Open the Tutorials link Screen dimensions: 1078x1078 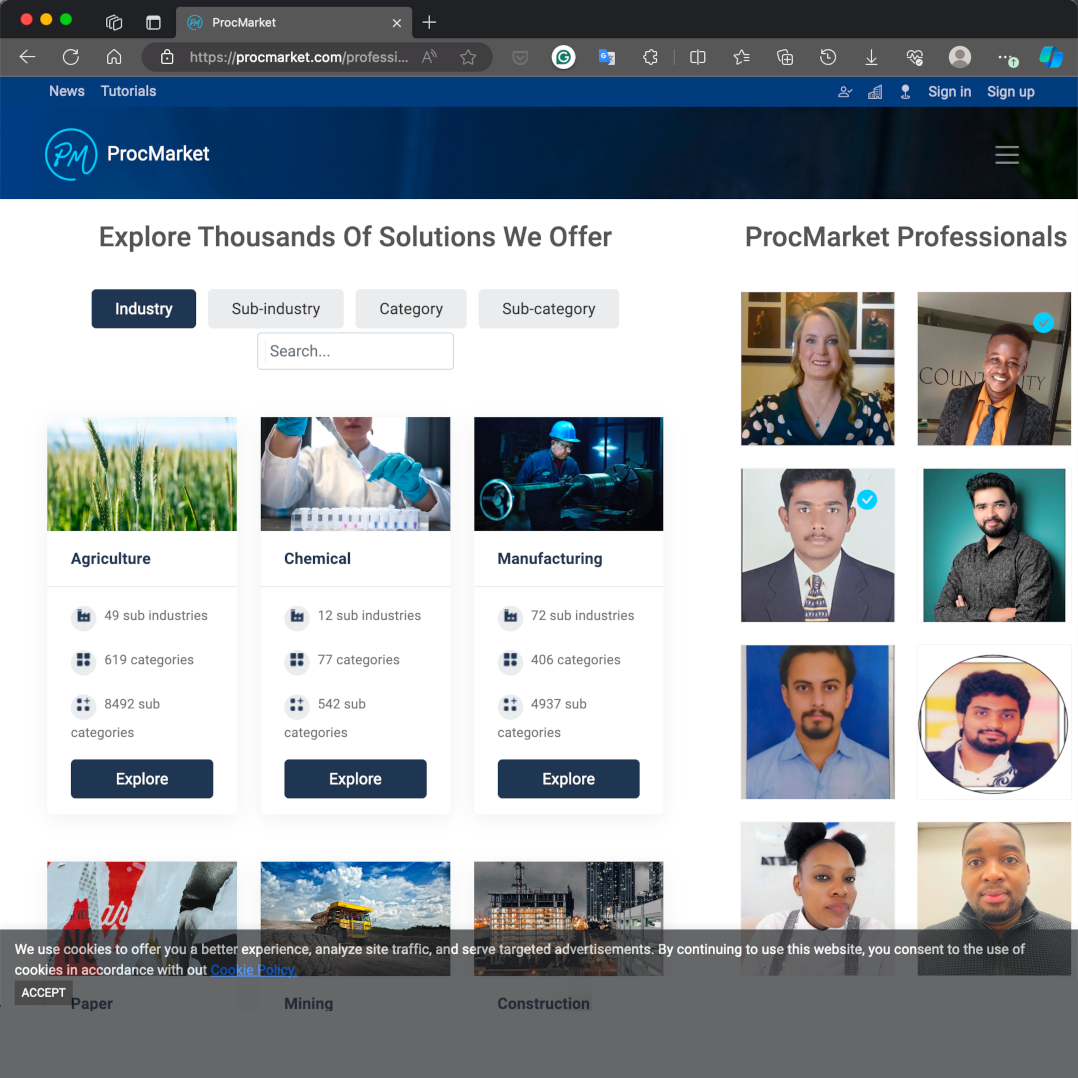[129, 91]
